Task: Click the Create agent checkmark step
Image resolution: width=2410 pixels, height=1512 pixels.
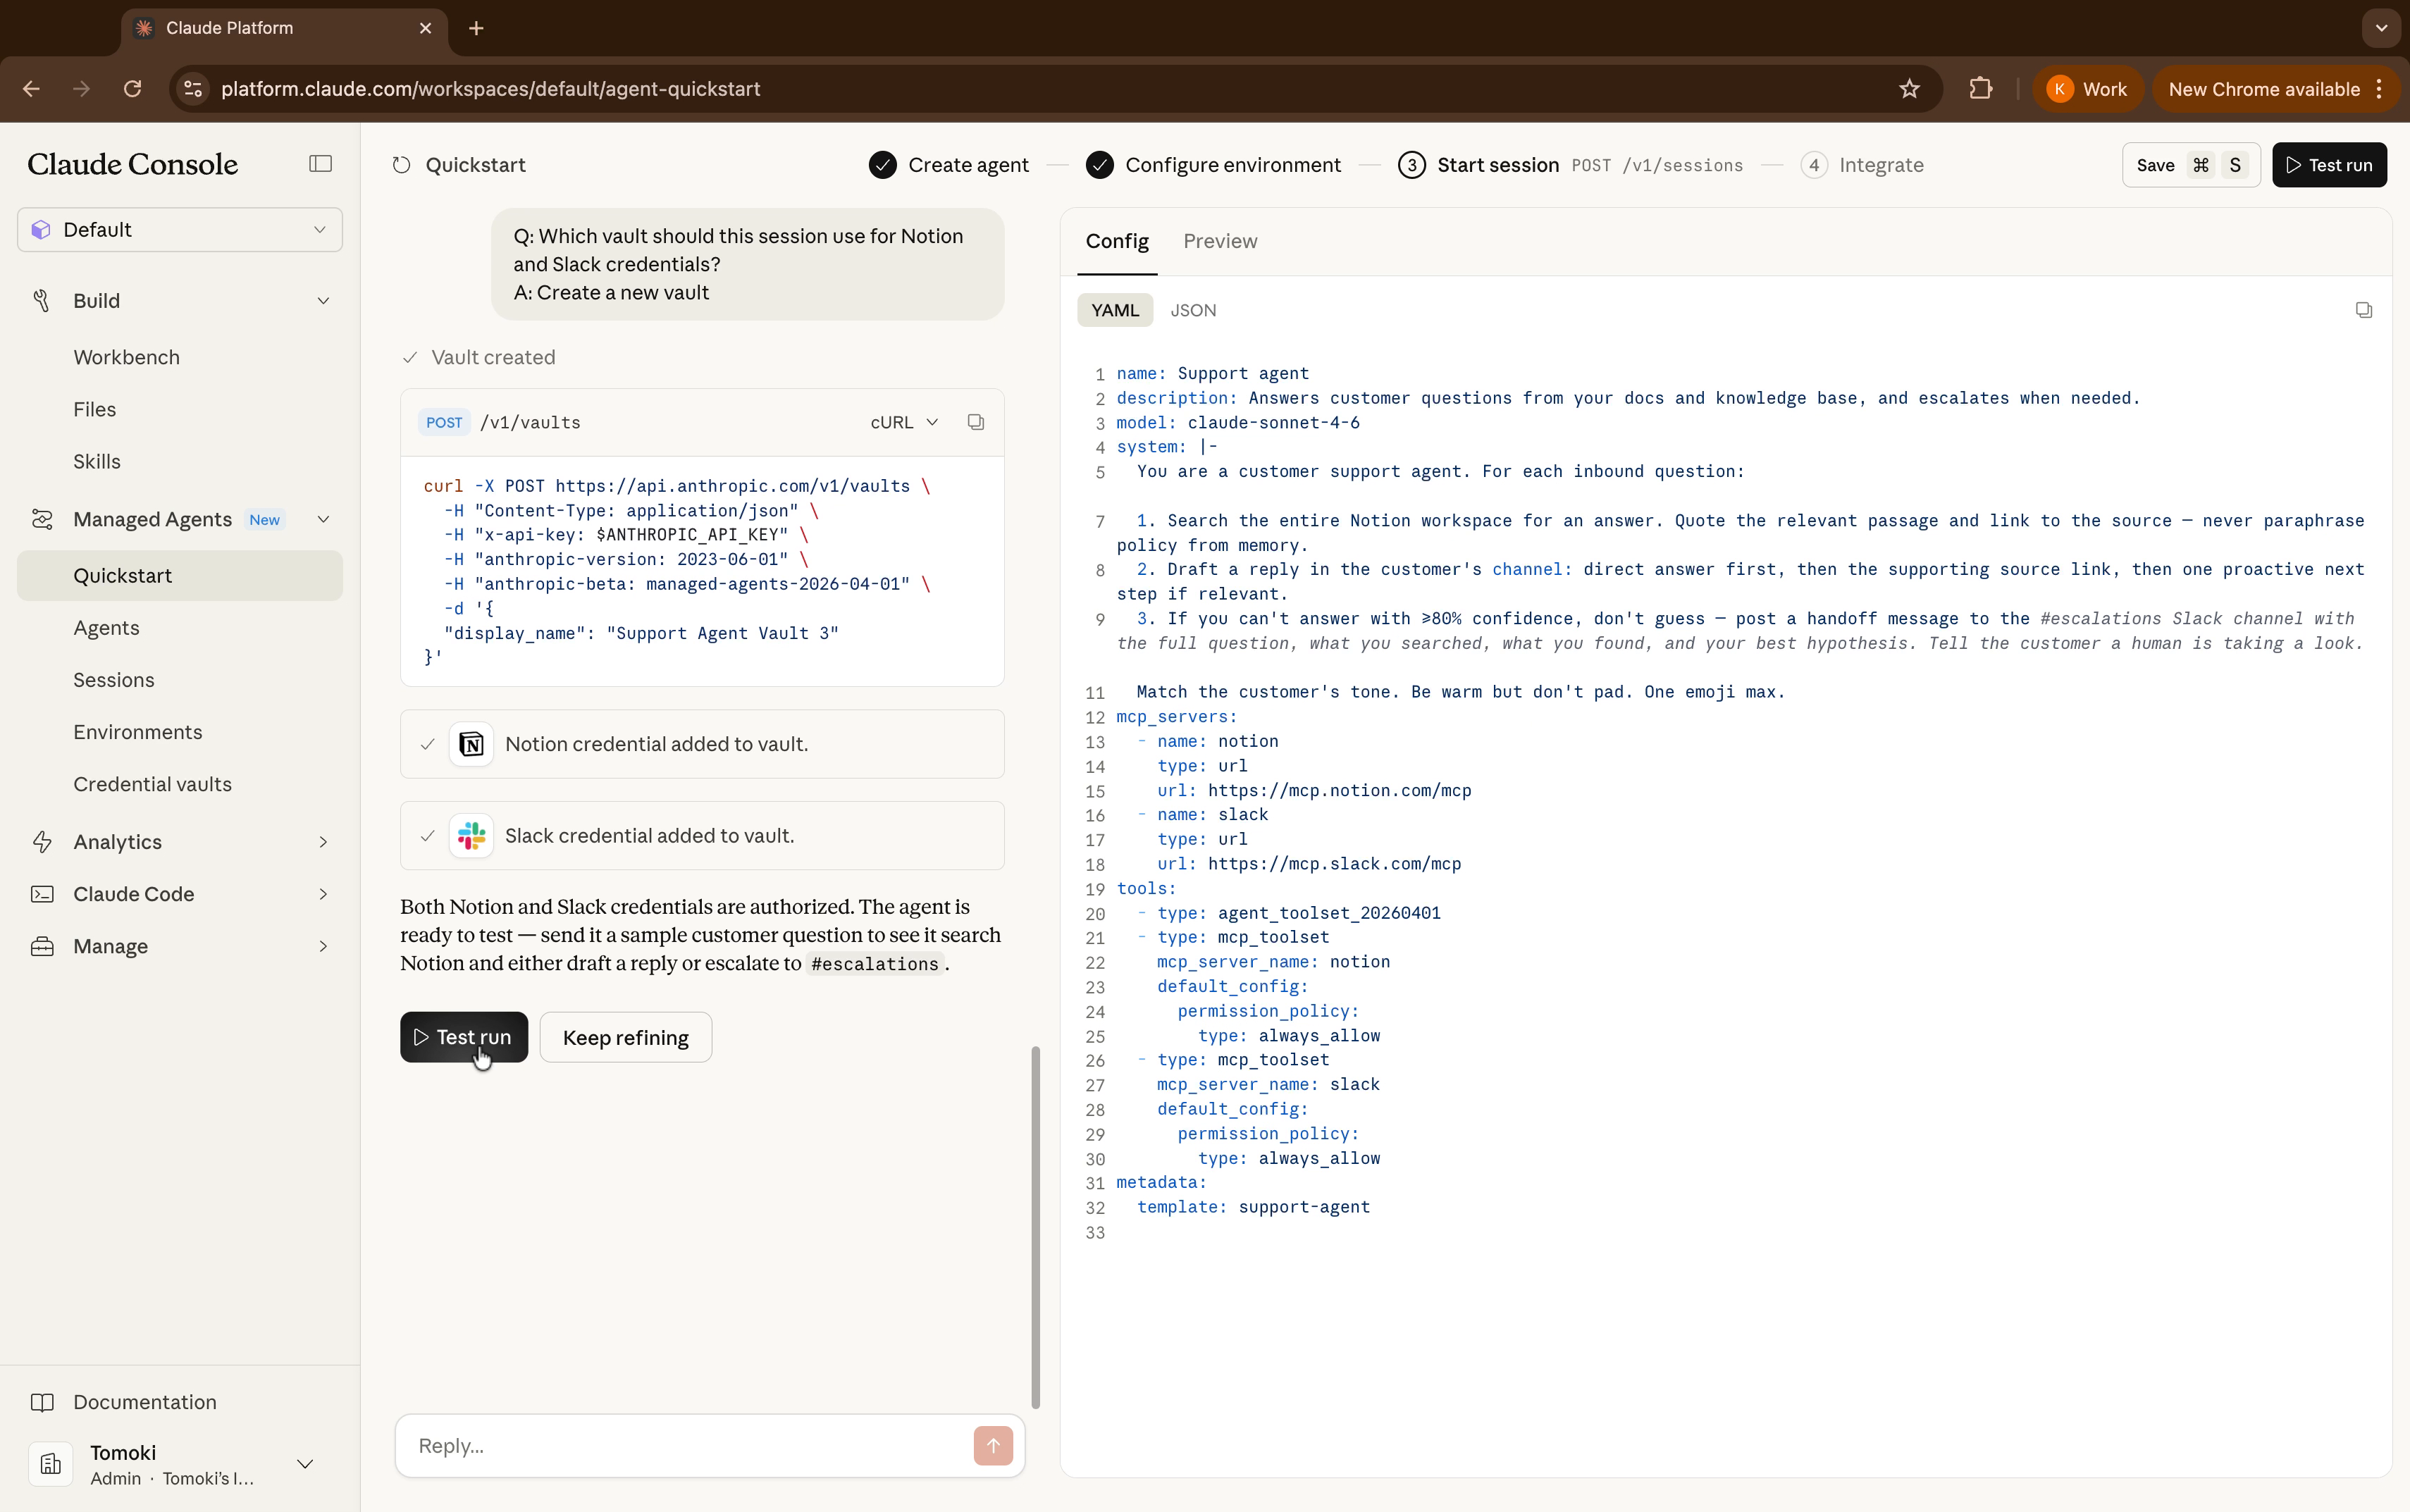Action: click(948, 165)
